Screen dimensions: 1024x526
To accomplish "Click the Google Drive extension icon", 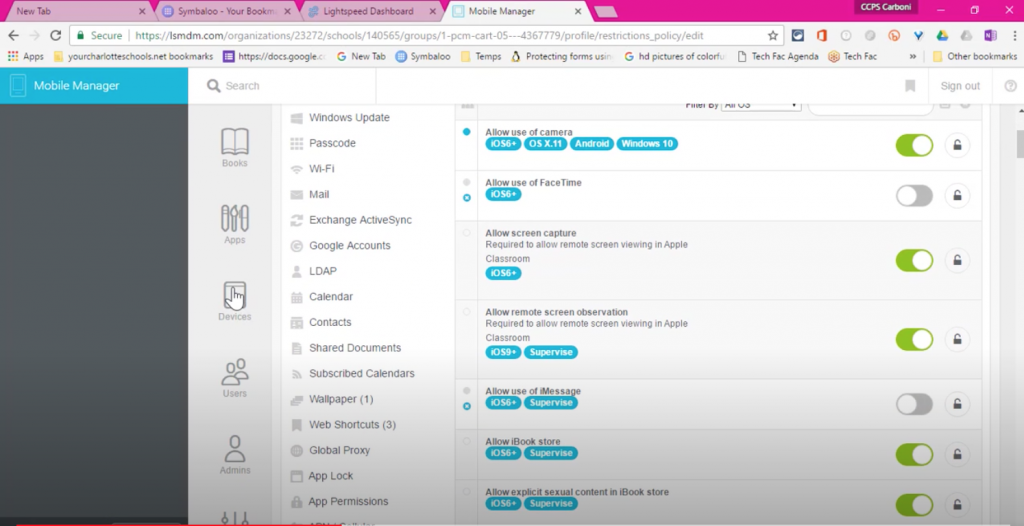I will coord(942,35).
